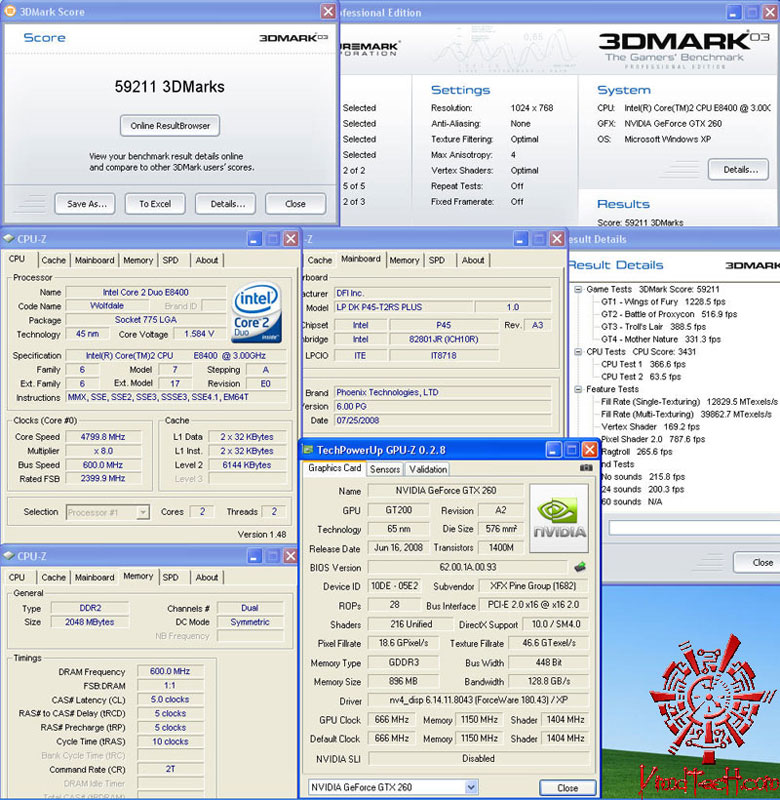Screen dimensions: 780x800
Task: Select Vertex Shader result row
Action: (650, 427)
